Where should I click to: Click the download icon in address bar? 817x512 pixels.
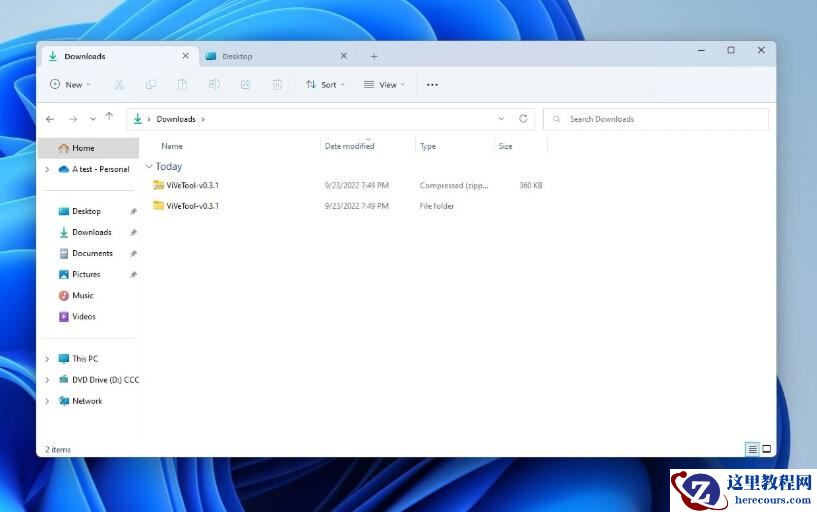click(138, 119)
